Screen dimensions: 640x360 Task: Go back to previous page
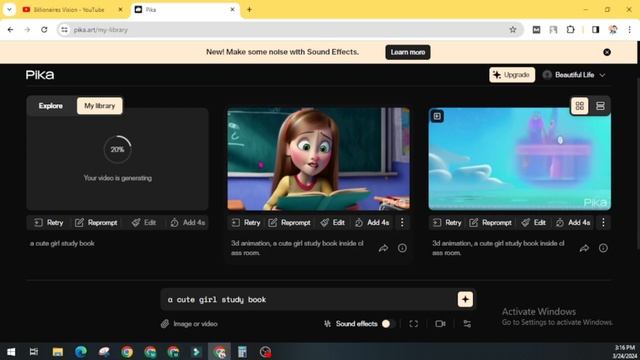(x=11, y=29)
